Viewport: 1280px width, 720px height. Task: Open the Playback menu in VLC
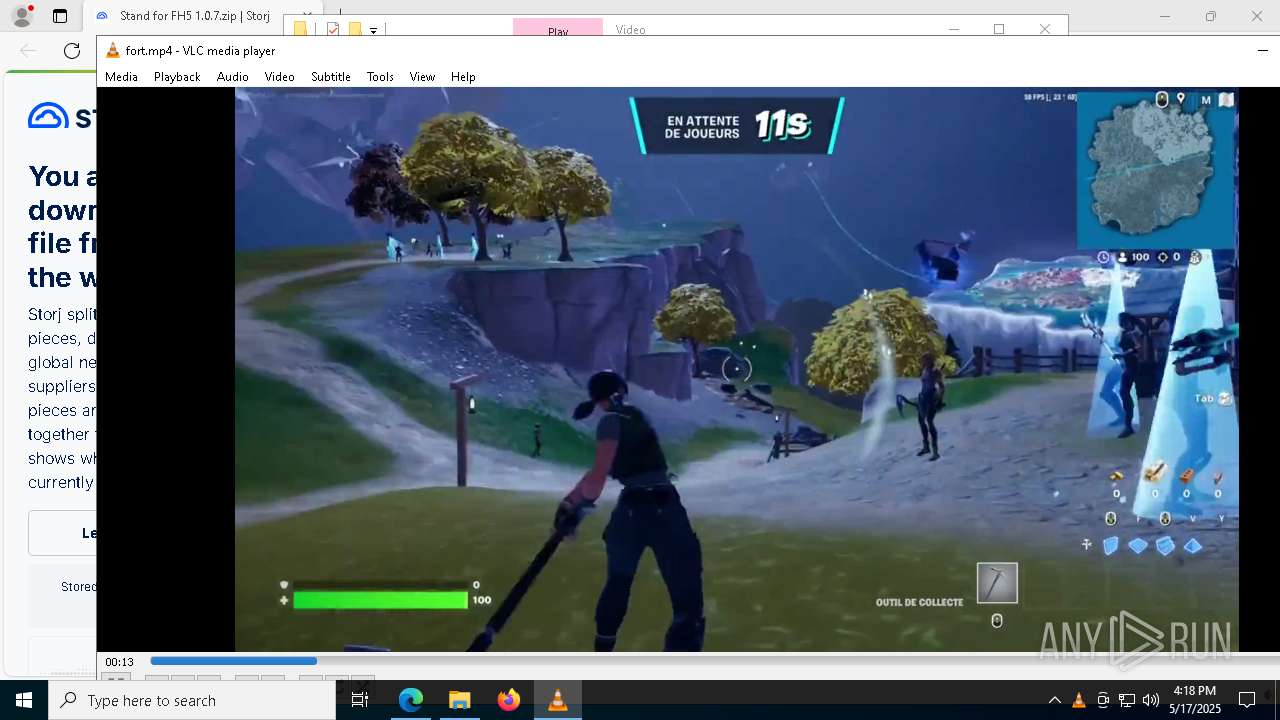pos(177,77)
